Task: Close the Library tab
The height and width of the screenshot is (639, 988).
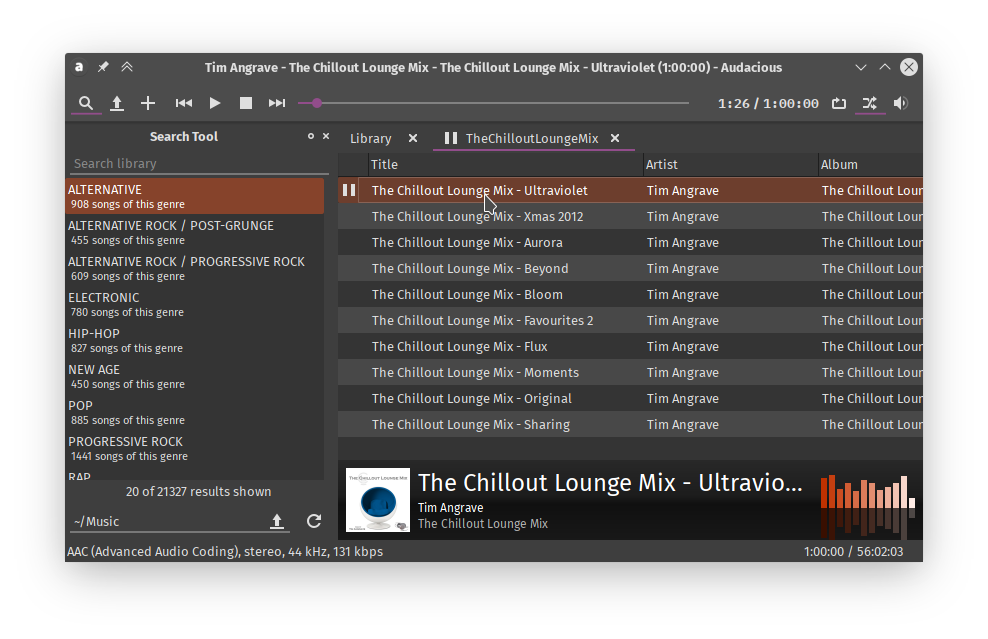Action: [413, 138]
